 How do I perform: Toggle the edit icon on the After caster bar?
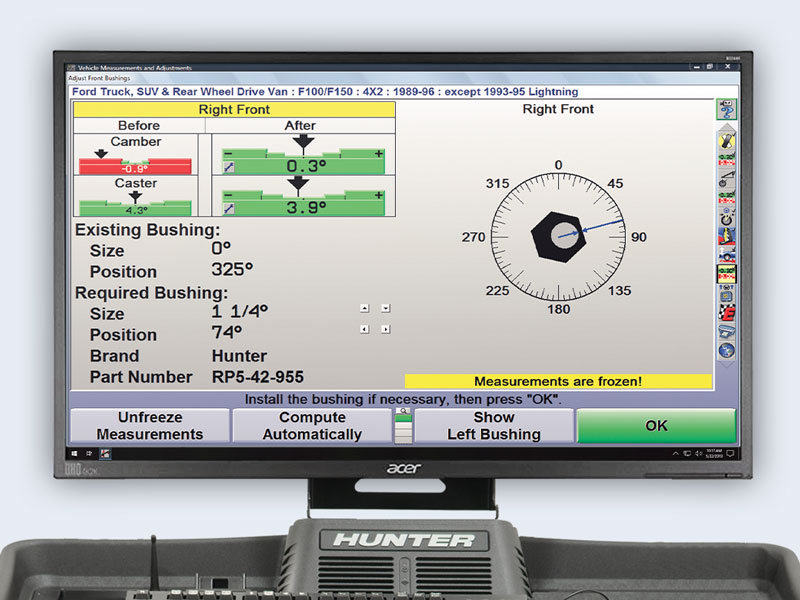[230, 206]
